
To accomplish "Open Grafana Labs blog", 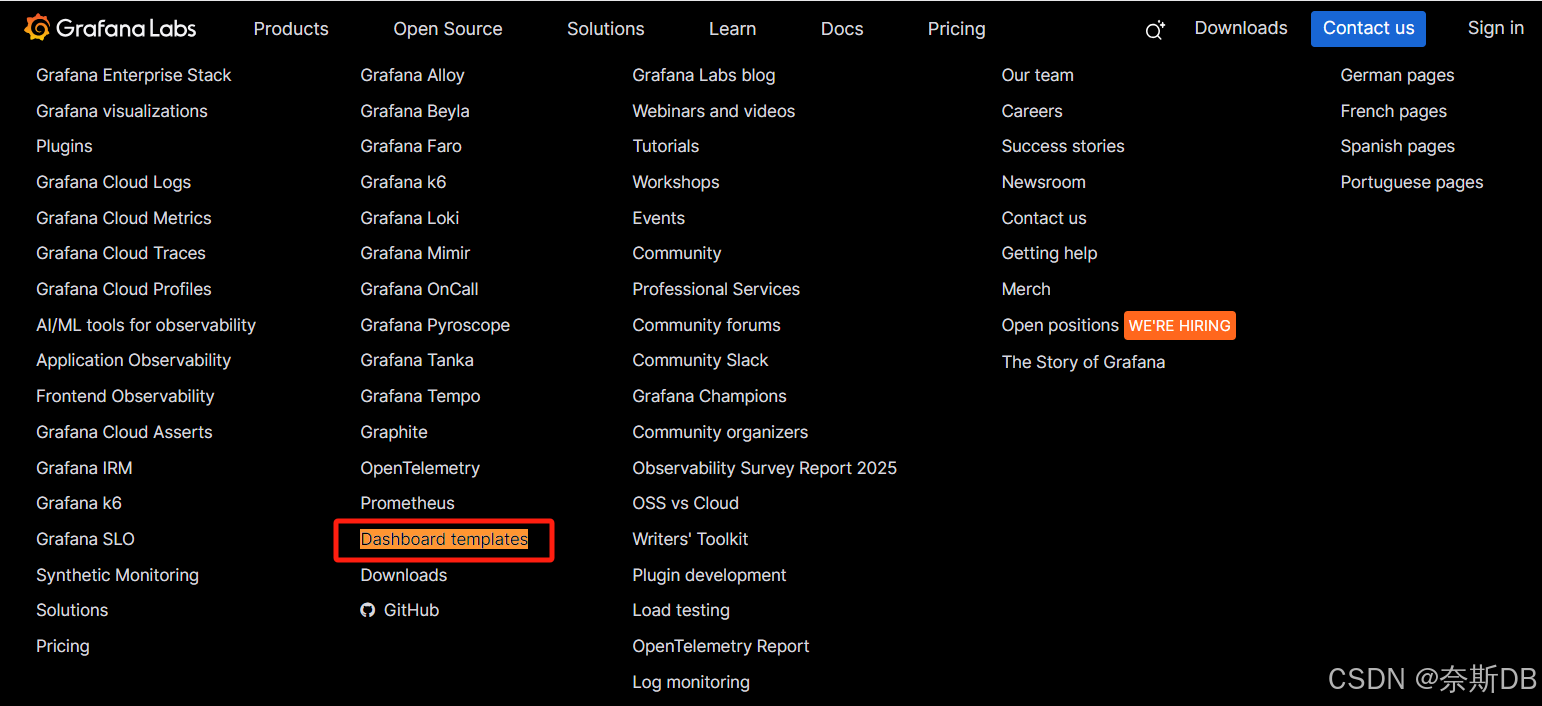I will 704,75.
